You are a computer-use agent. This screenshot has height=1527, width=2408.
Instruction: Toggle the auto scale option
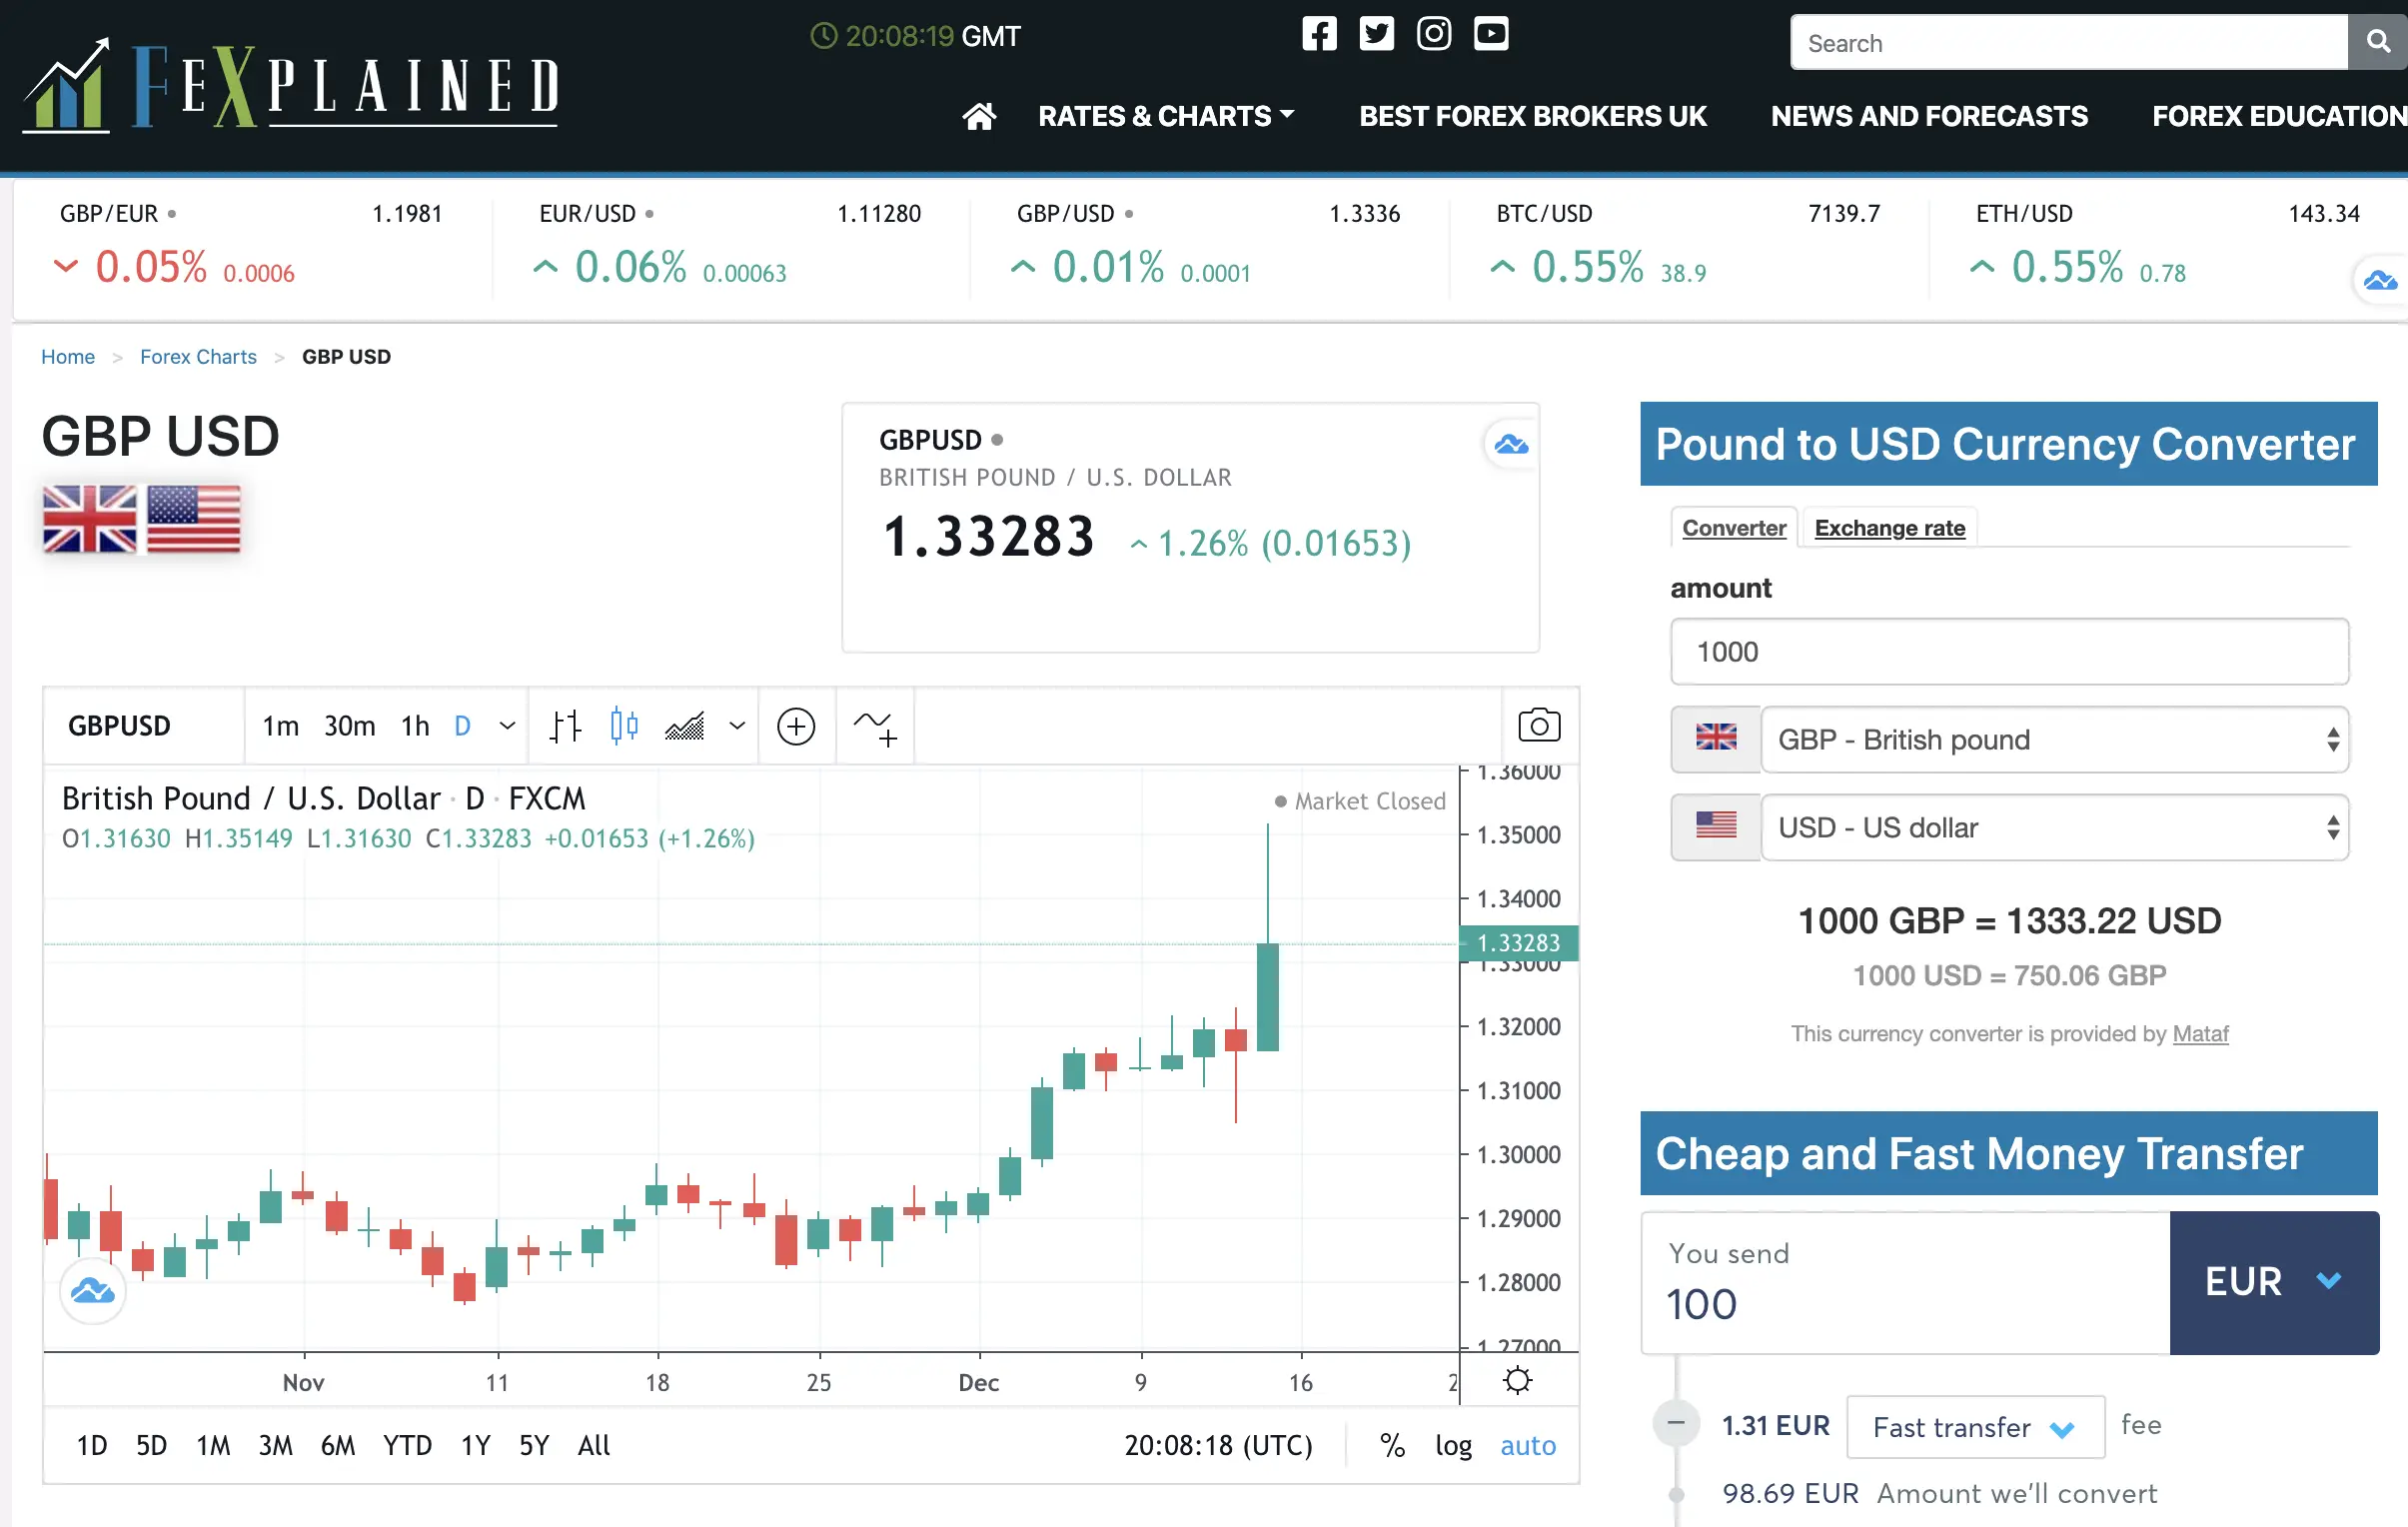click(1527, 1445)
